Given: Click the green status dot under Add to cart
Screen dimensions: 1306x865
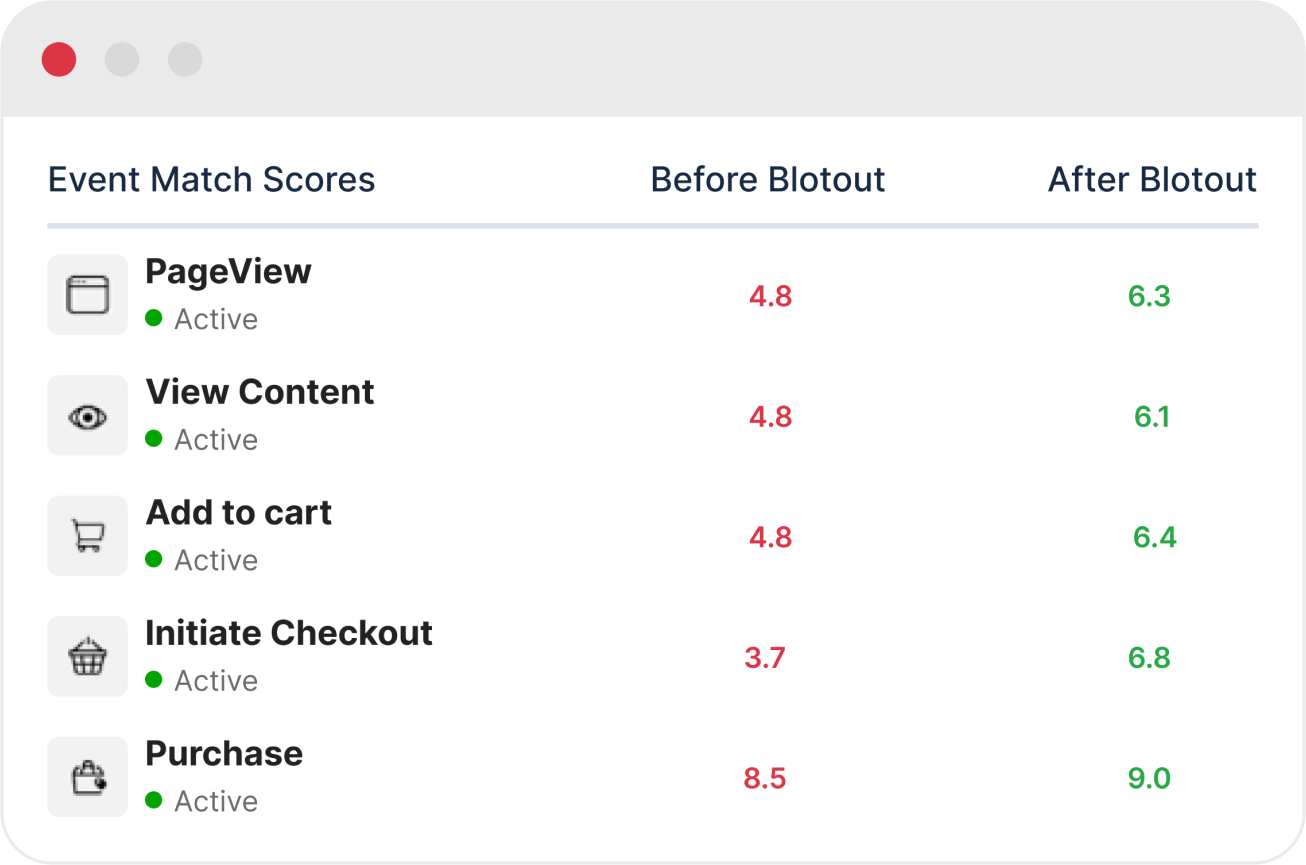Looking at the screenshot, I should pos(154,559).
